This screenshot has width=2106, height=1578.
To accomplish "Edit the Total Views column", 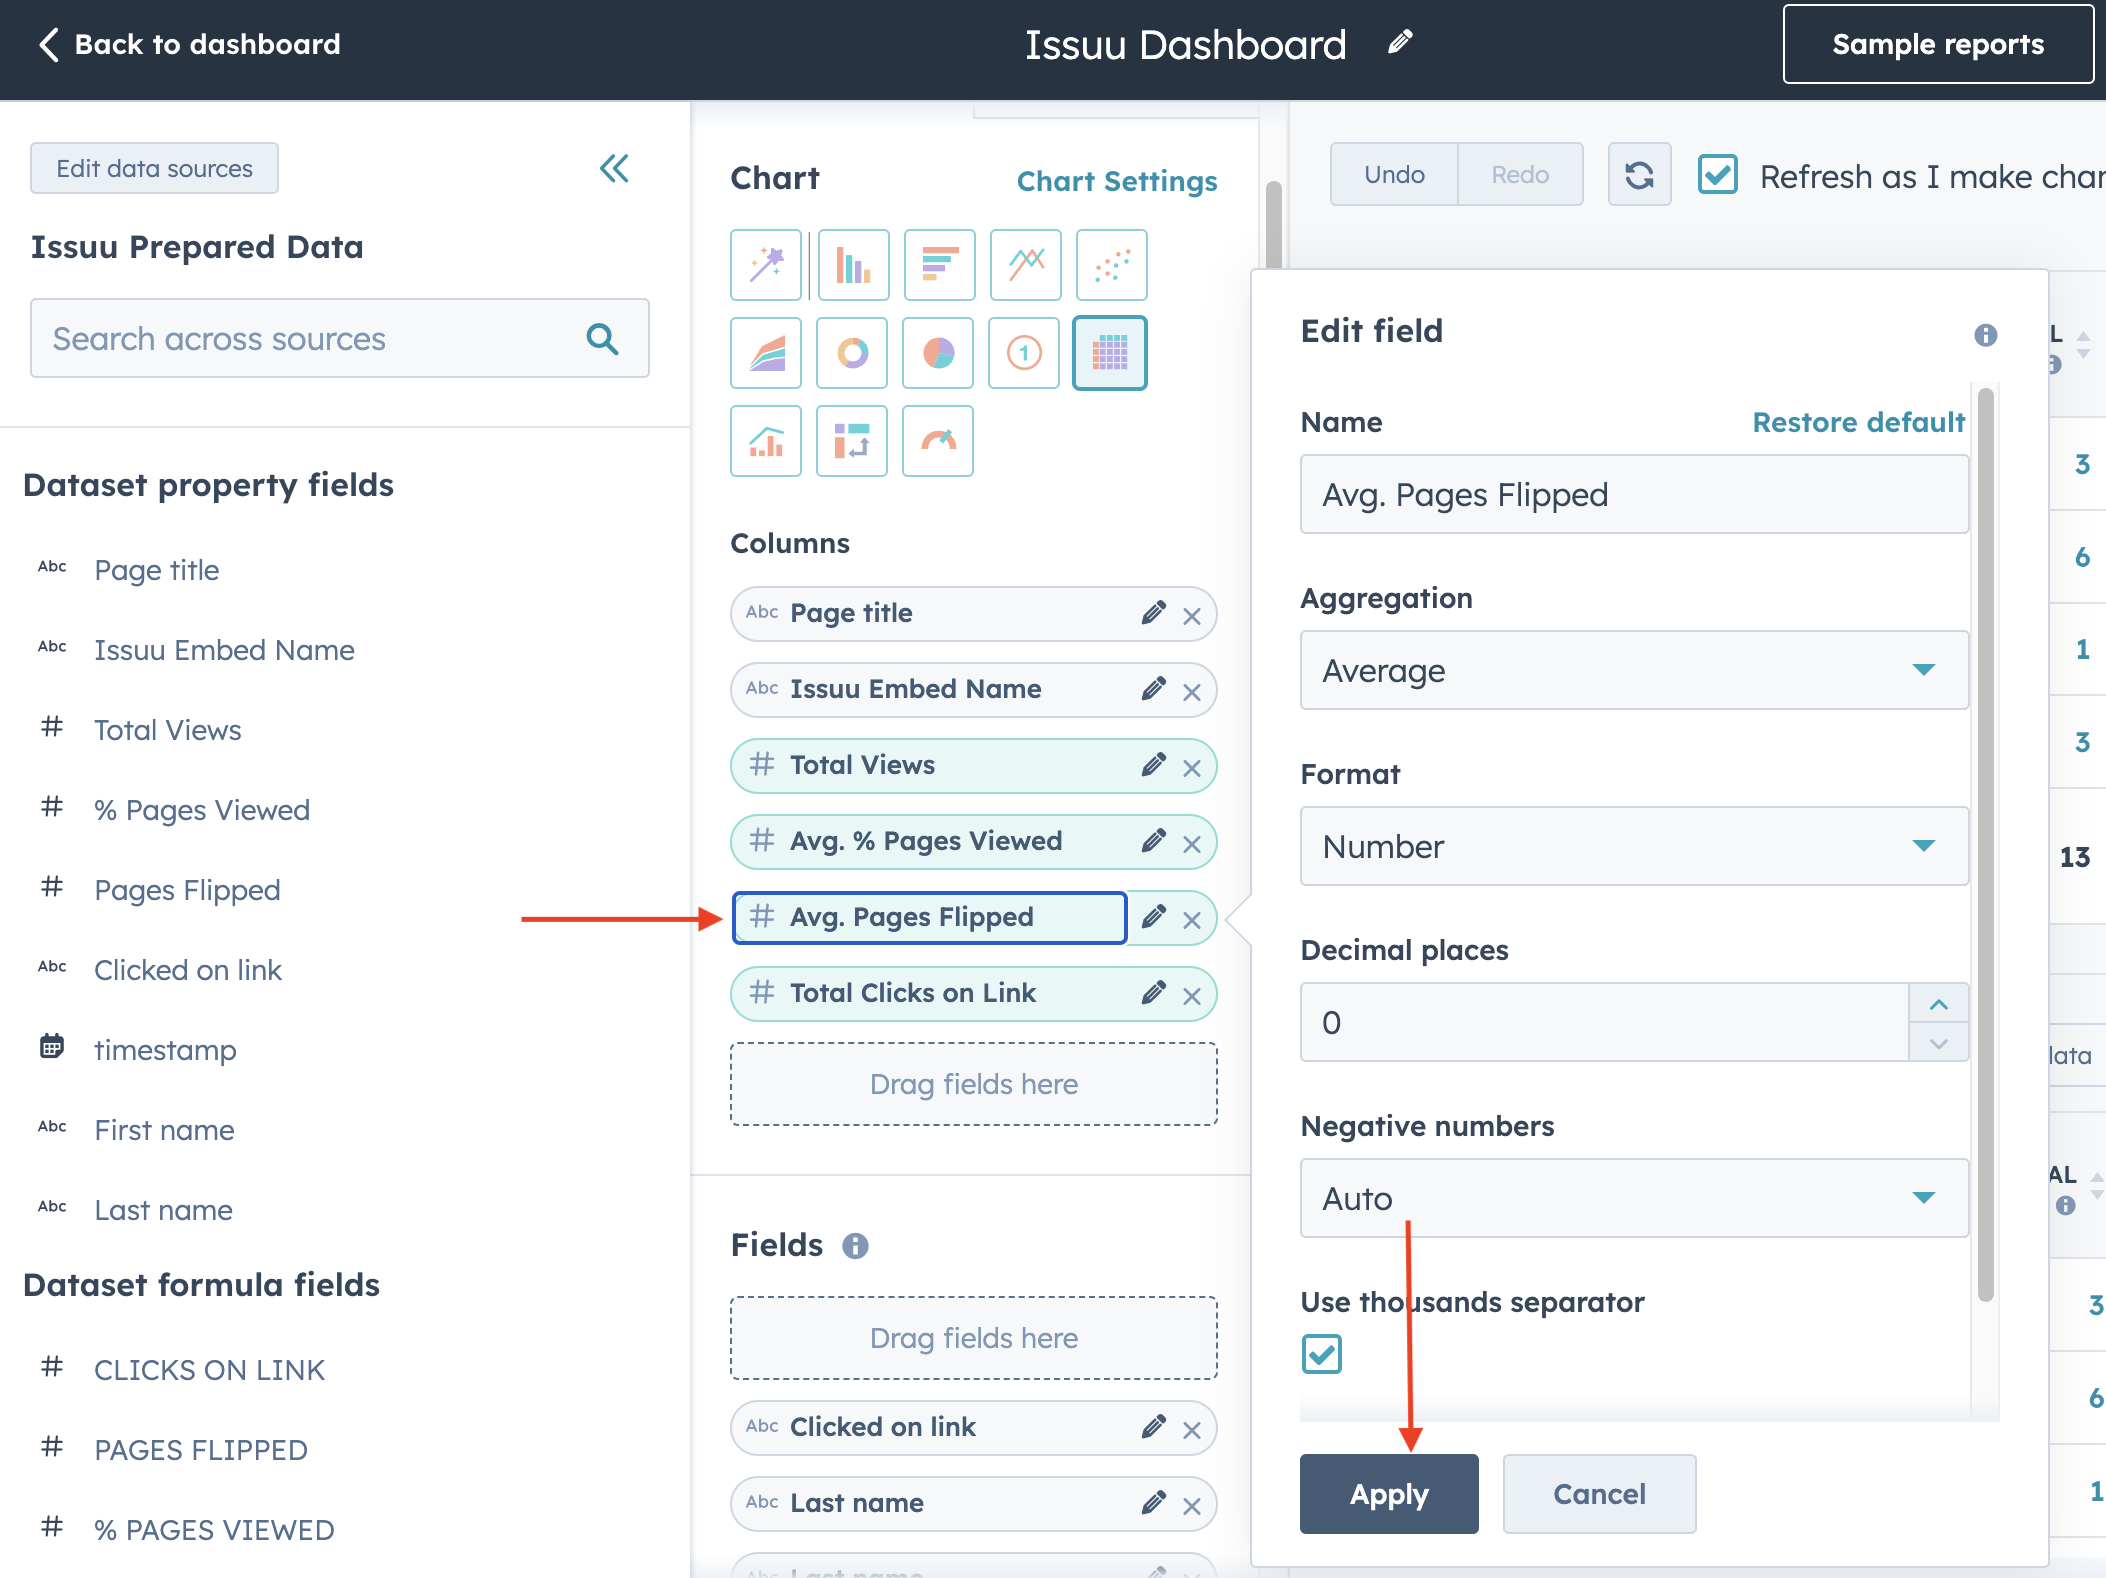I will pyautogui.click(x=1153, y=765).
